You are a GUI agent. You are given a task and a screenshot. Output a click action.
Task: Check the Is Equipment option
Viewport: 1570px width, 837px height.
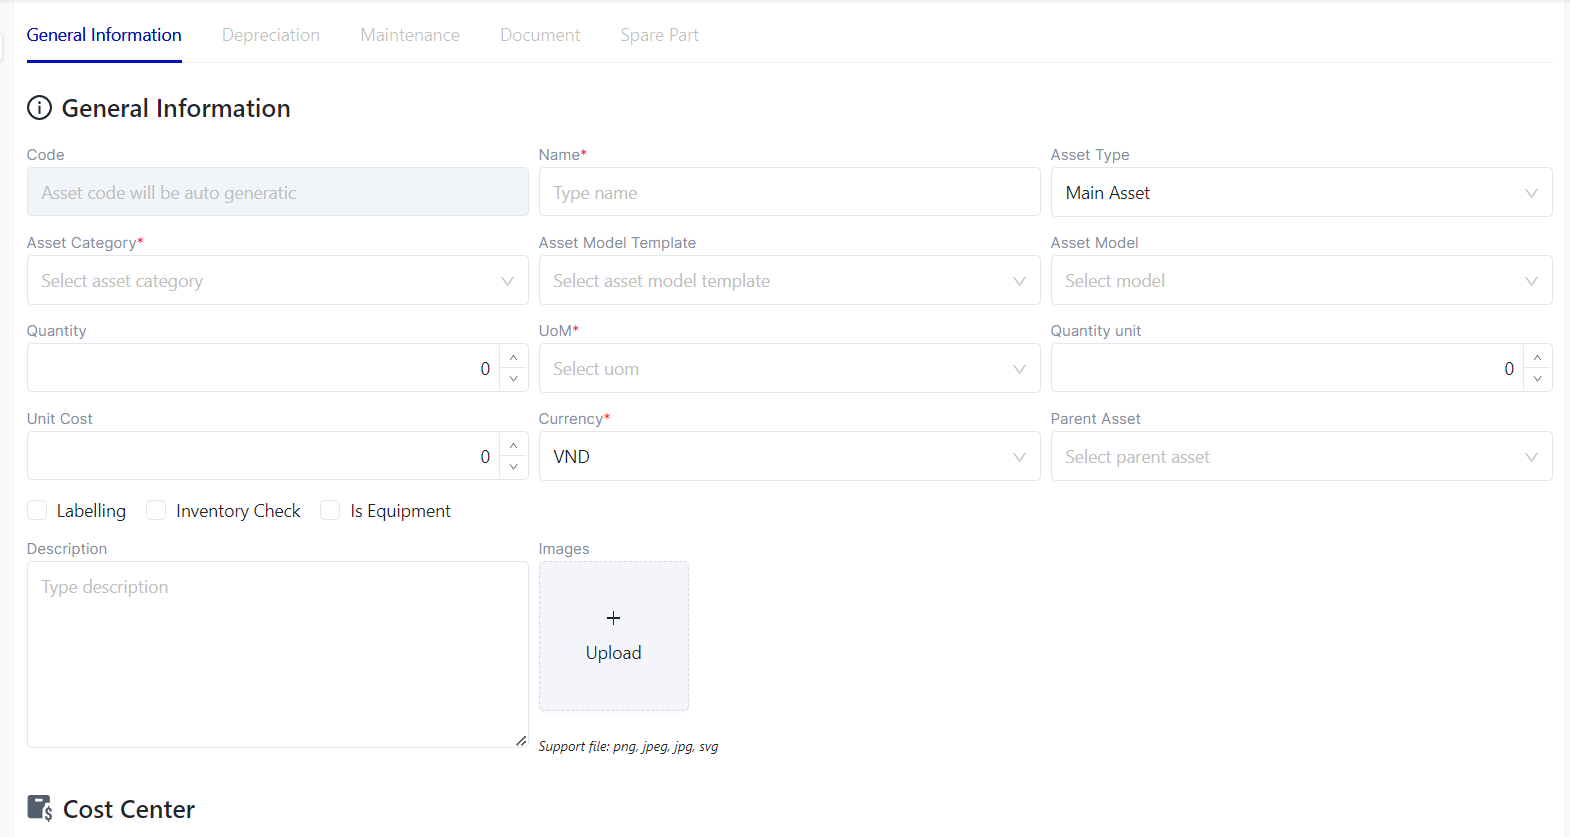click(330, 511)
